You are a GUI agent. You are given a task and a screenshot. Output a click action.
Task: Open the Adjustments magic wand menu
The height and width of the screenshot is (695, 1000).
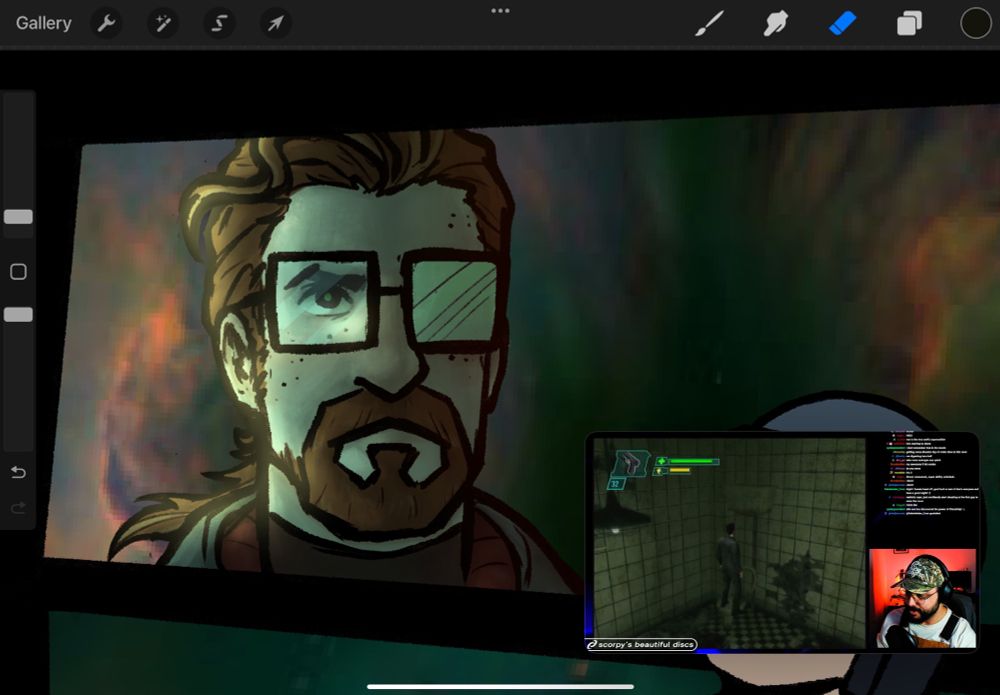[163, 24]
